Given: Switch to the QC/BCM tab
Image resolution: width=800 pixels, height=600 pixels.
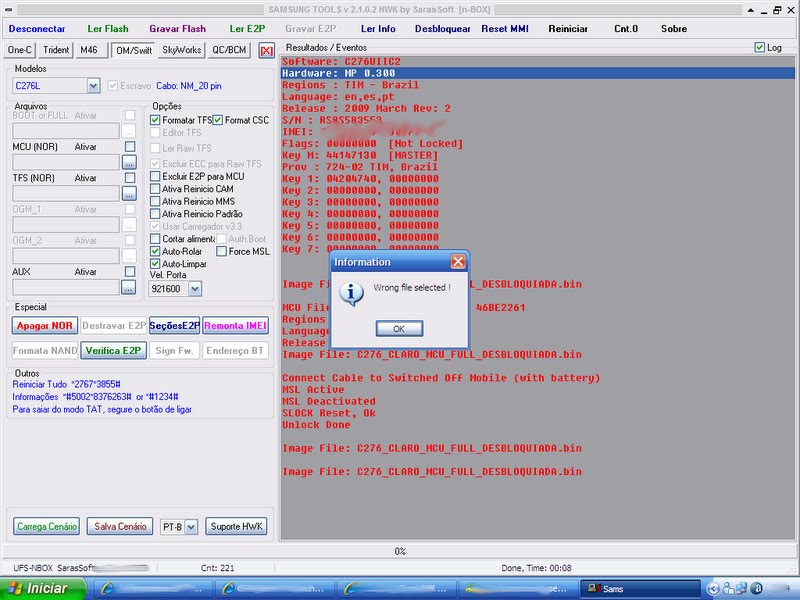Looking at the screenshot, I should [229, 50].
